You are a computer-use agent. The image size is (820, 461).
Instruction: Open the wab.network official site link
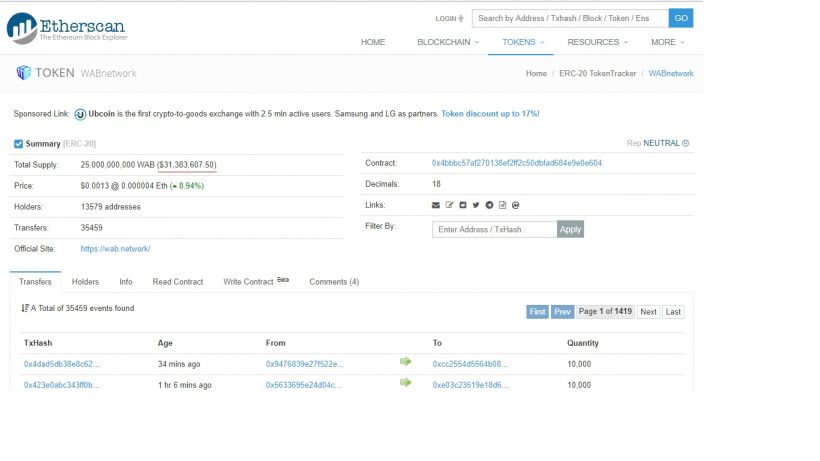(115, 248)
